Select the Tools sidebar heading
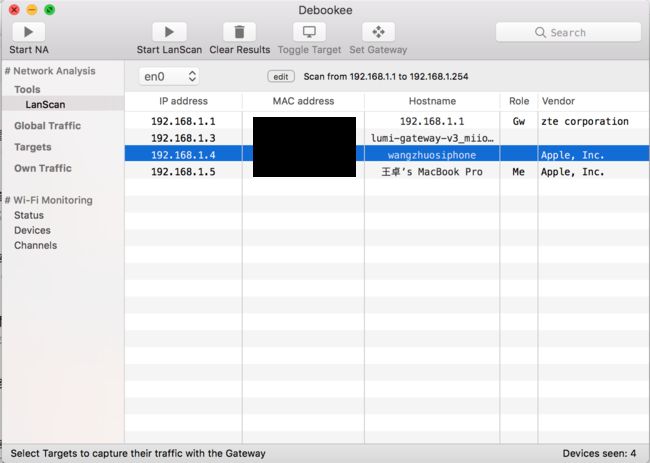The height and width of the screenshot is (463, 650). pos(27,89)
